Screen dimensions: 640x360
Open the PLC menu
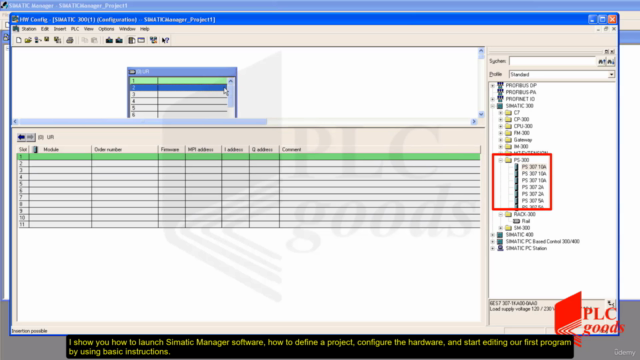(x=75, y=29)
